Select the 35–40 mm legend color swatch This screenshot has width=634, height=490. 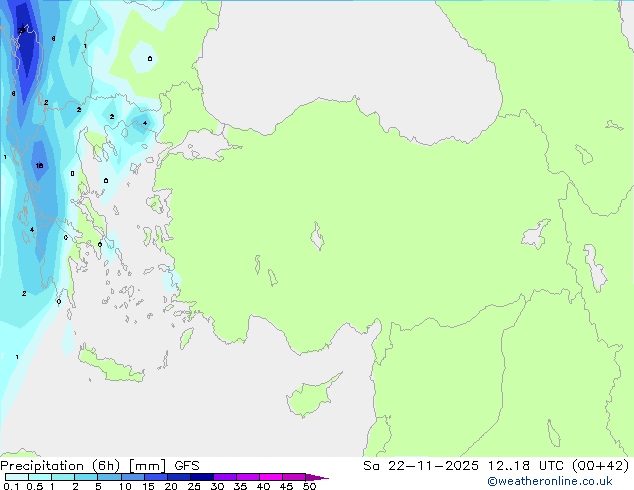[x=247, y=477]
